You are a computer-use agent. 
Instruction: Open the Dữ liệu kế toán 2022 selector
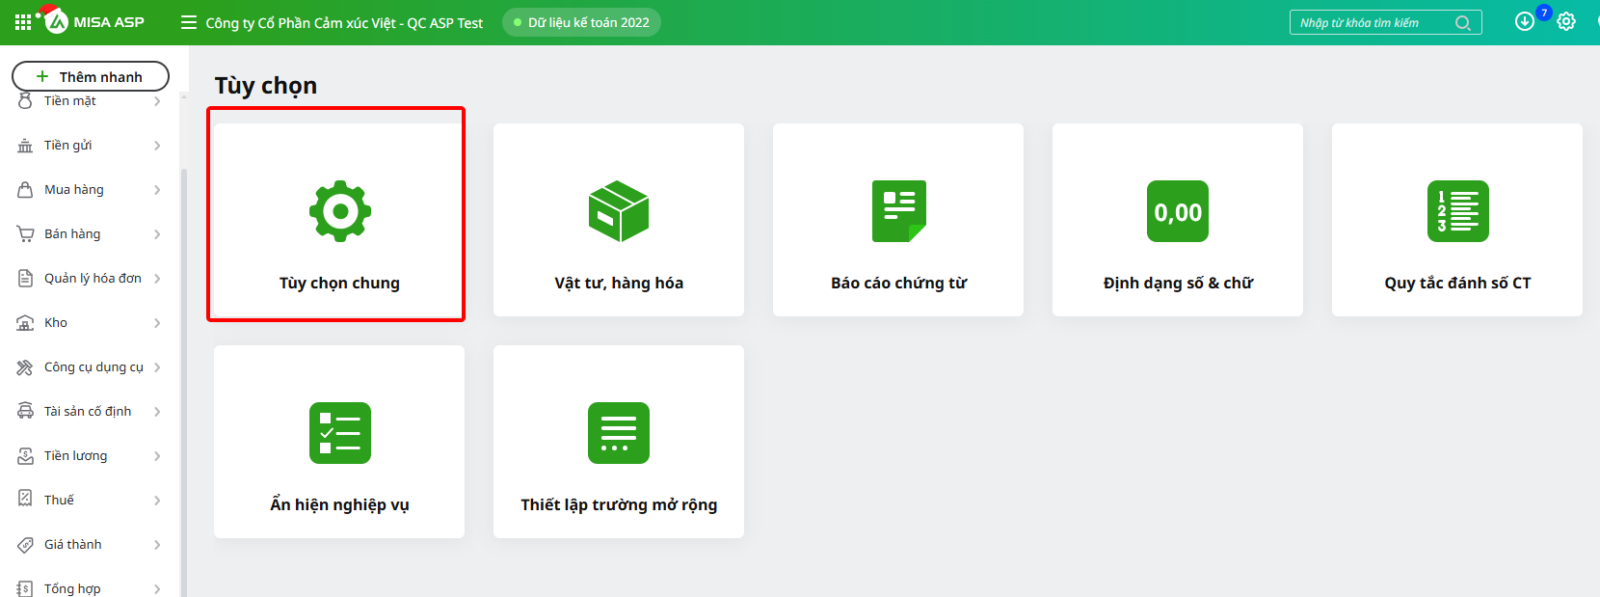581,22
